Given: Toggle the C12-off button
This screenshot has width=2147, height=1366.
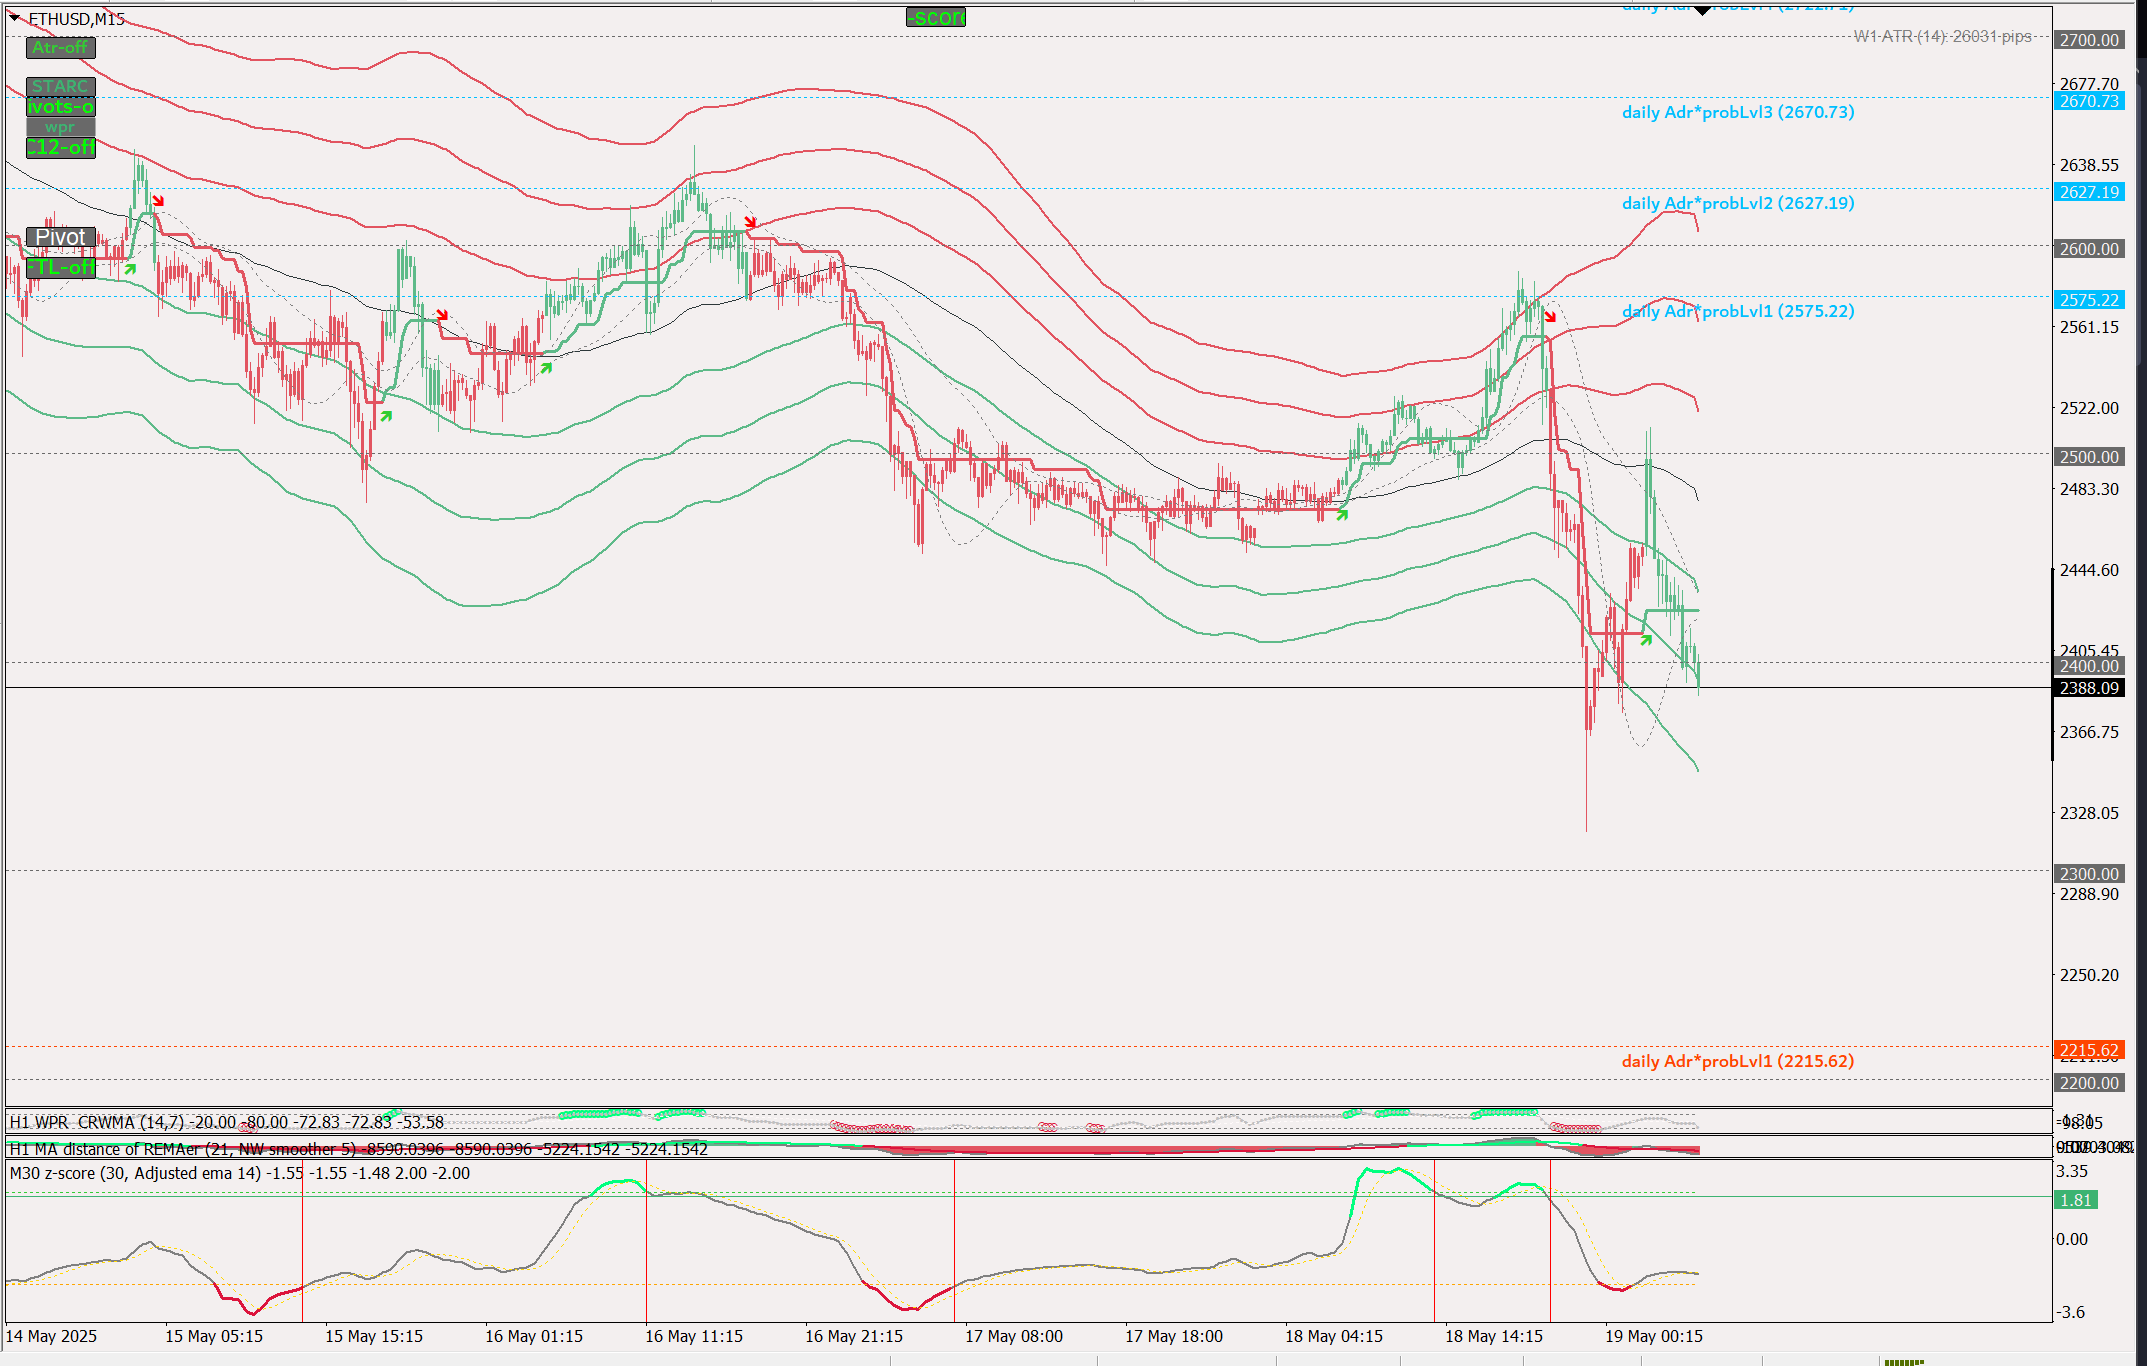Looking at the screenshot, I should 60,147.
